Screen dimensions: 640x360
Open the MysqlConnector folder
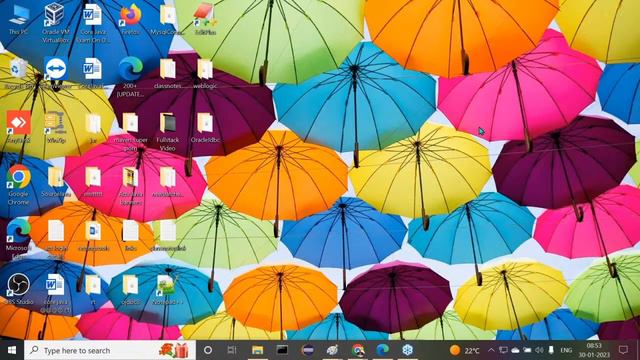pyautogui.click(x=167, y=19)
